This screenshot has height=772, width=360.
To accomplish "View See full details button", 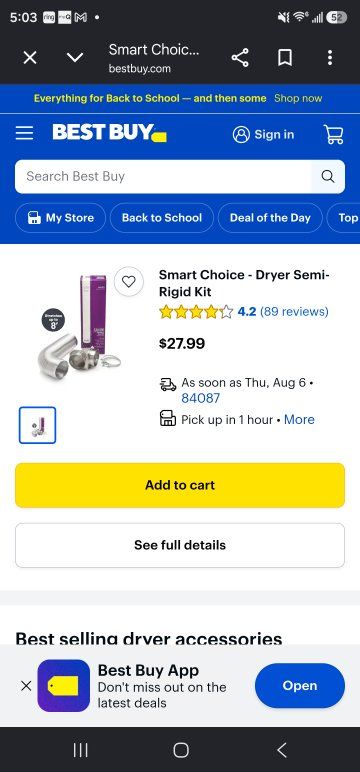I will (180, 545).
